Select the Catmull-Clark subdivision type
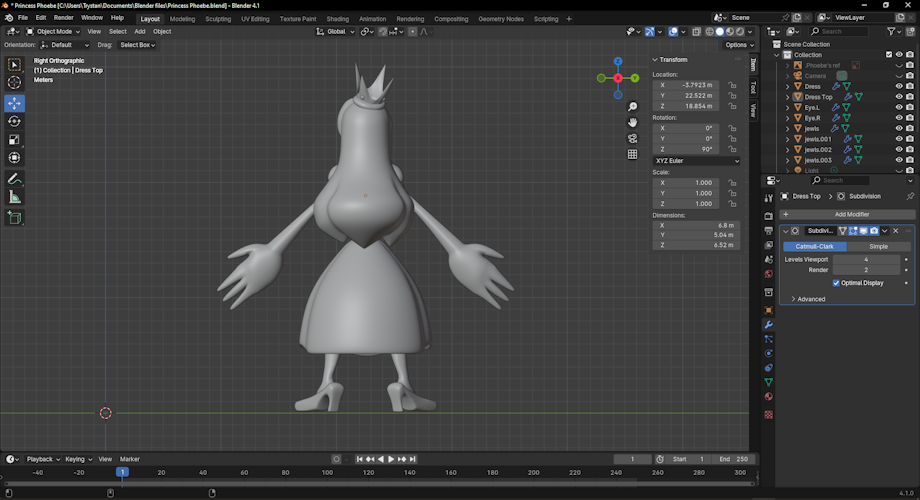920x500 pixels. (814, 246)
